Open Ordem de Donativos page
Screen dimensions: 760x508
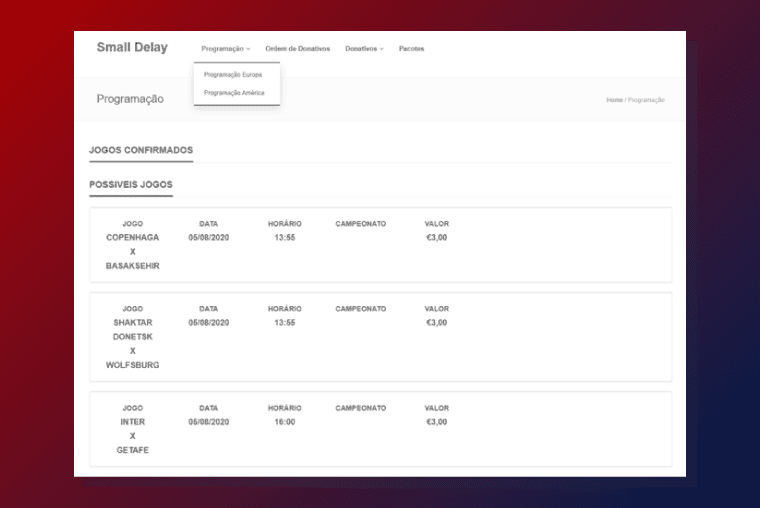[x=298, y=48]
